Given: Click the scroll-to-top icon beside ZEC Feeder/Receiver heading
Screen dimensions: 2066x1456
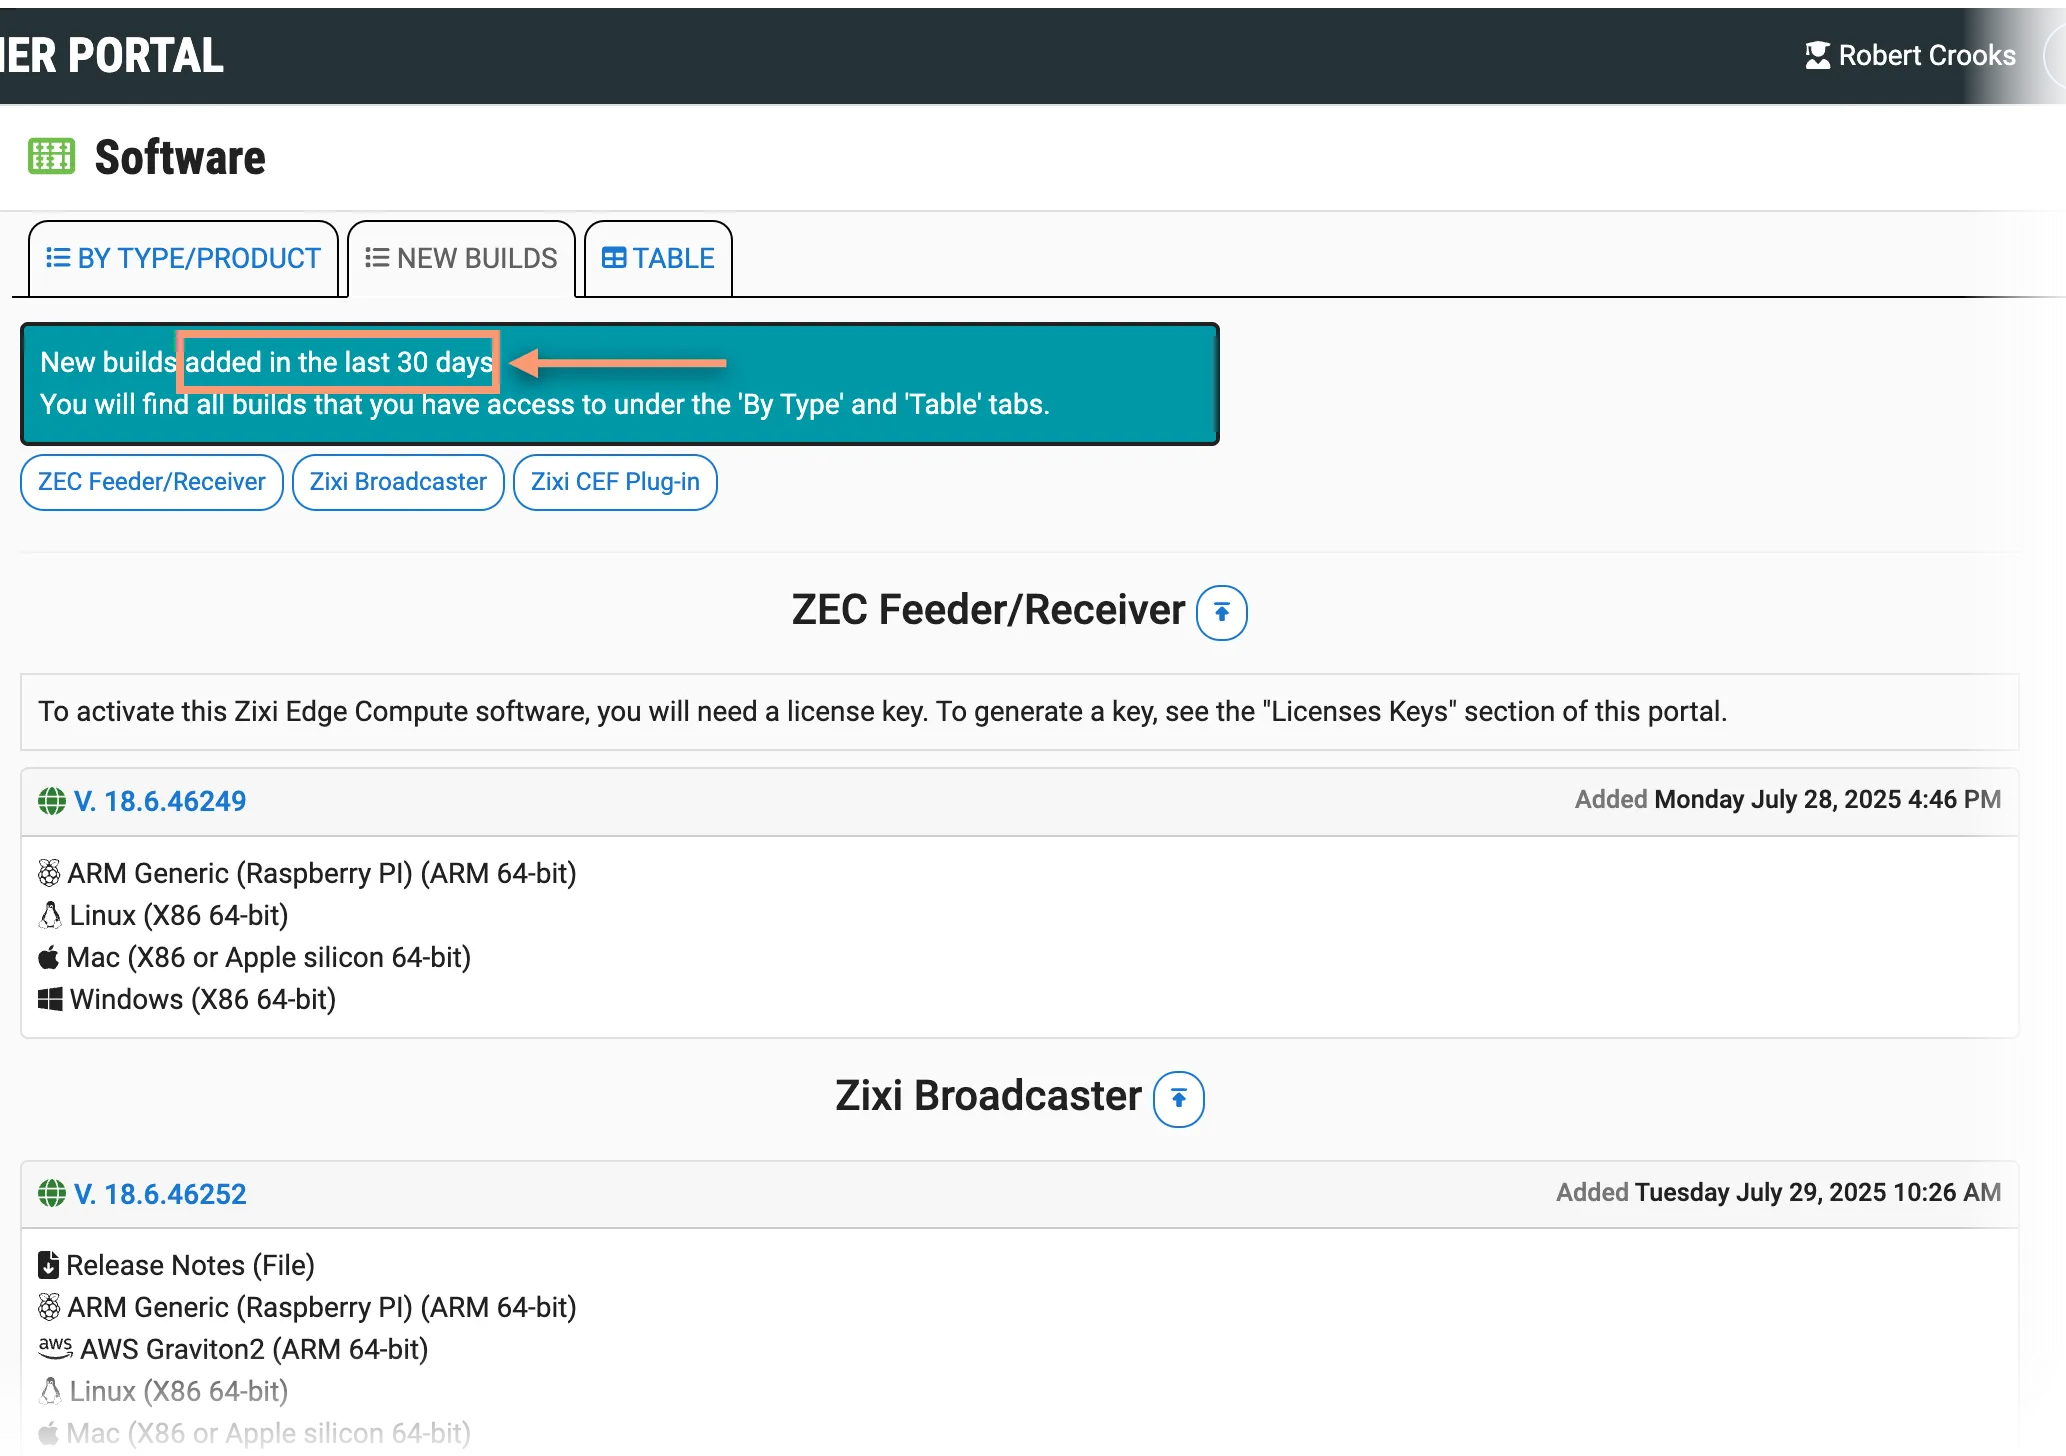Looking at the screenshot, I should tap(1221, 612).
